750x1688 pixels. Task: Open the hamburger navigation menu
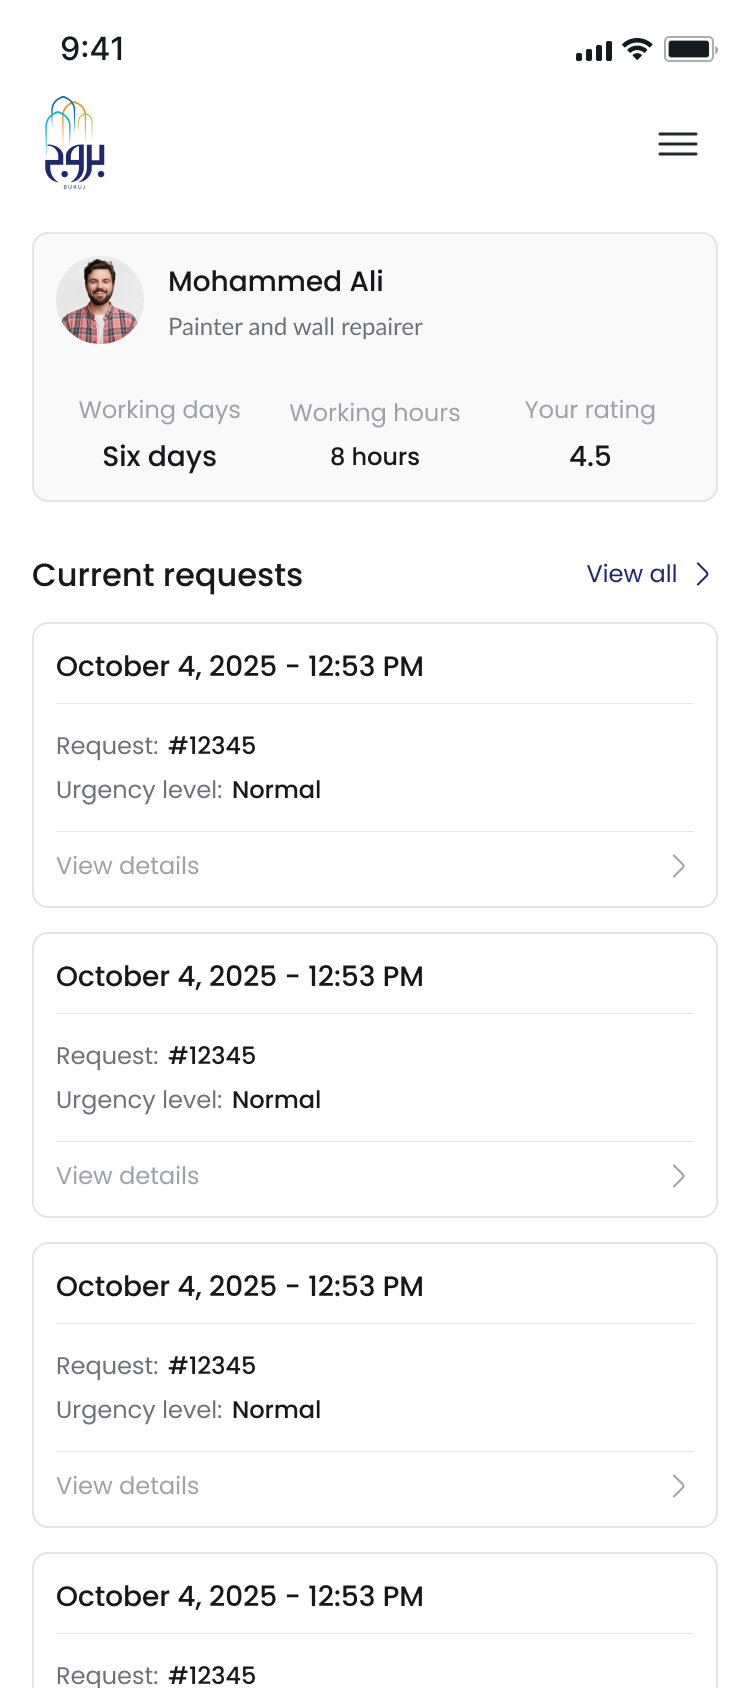[678, 144]
